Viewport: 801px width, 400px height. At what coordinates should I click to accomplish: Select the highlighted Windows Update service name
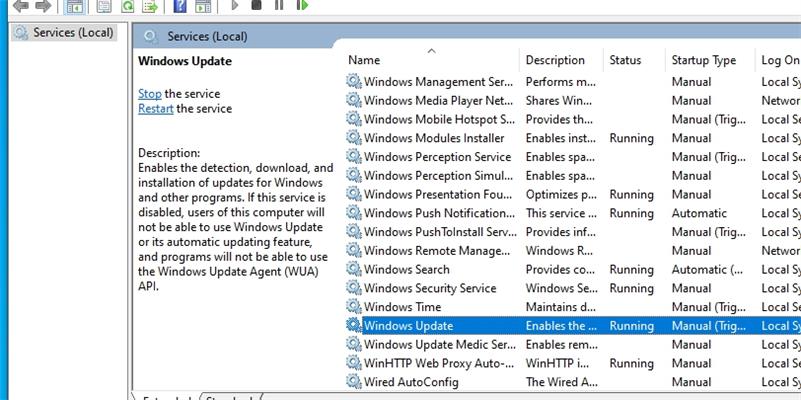(409, 326)
